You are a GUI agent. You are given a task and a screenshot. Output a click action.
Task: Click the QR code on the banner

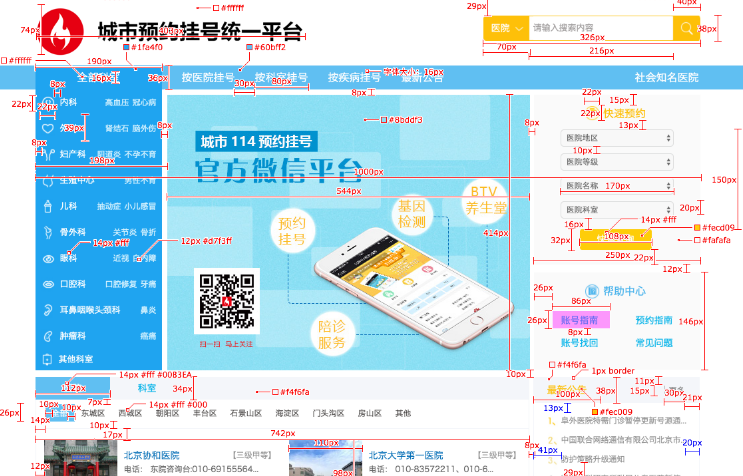(x=227, y=301)
